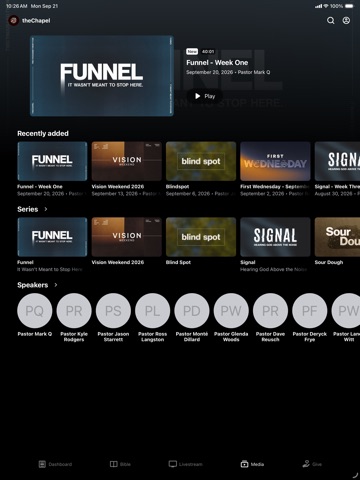Viewport: 360px width, 480px height.
Task: Click the 'Recently added' heading
Action: (x=43, y=133)
